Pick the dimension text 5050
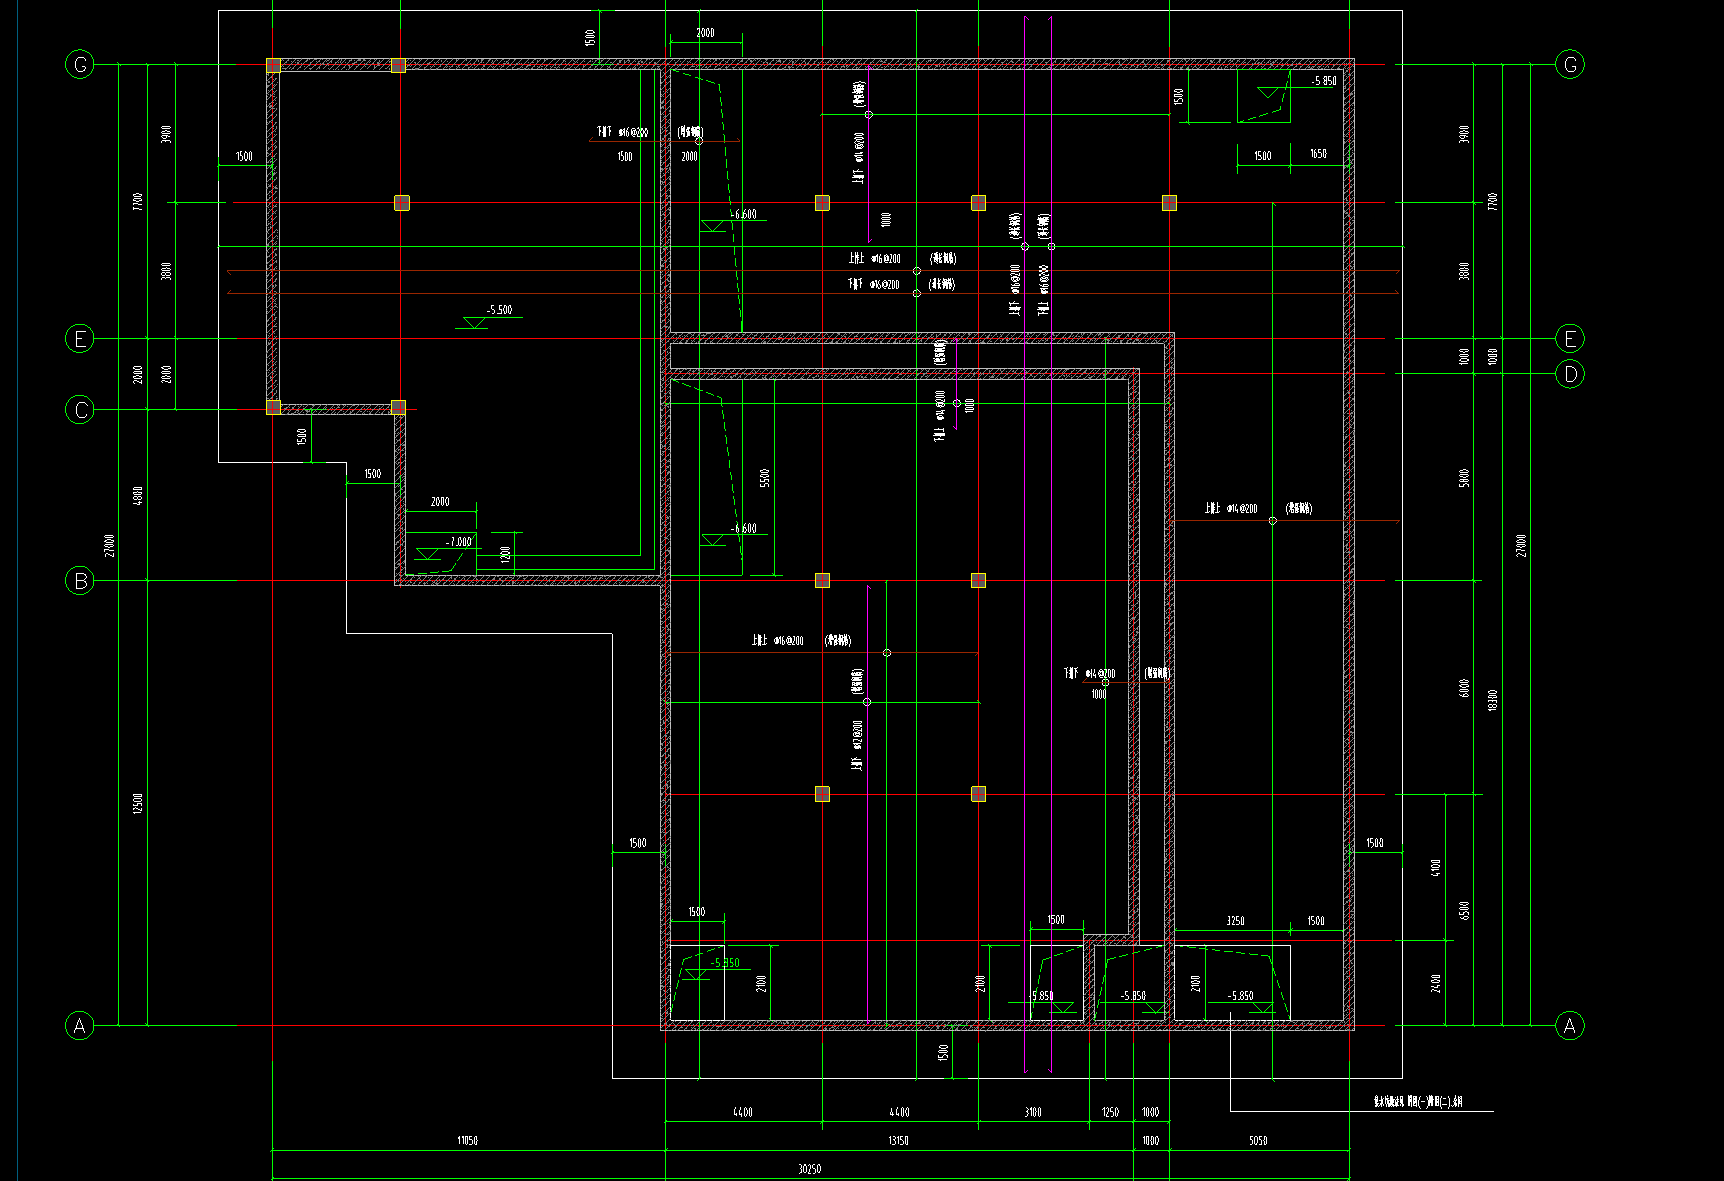This screenshot has height=1181, width=1724. pos(1258,1140)
